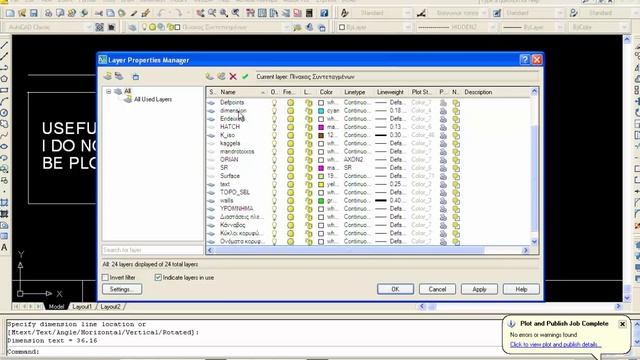The image size is (640, 360).
Task: Click the Open file icon in toolbar
Action: [22, 13]
